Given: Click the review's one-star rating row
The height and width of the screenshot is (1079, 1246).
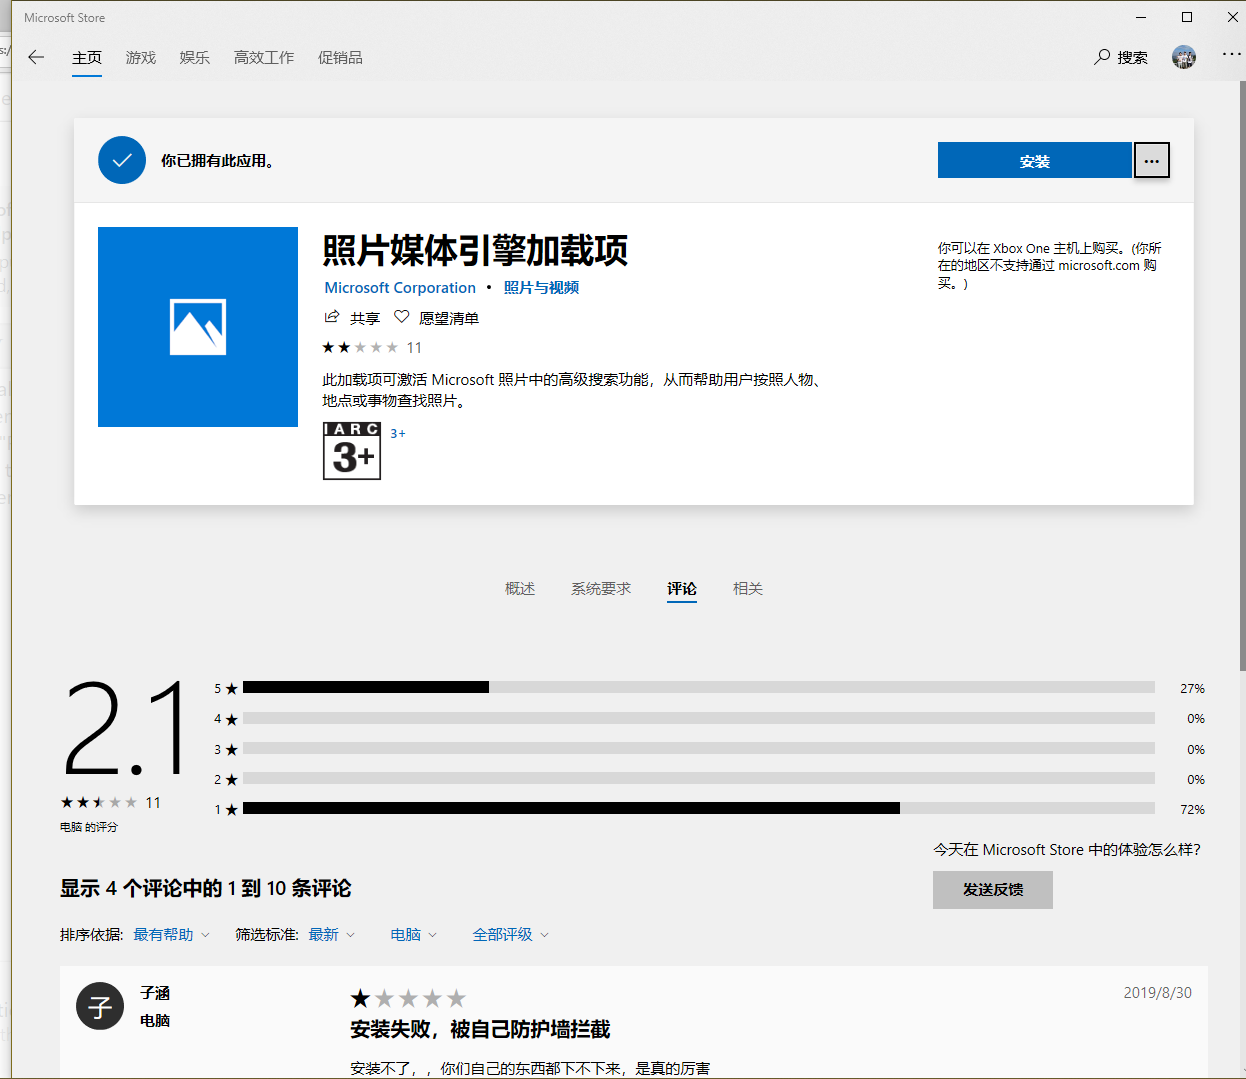Looking at the screenshot, I should click(x=408, y=998).
